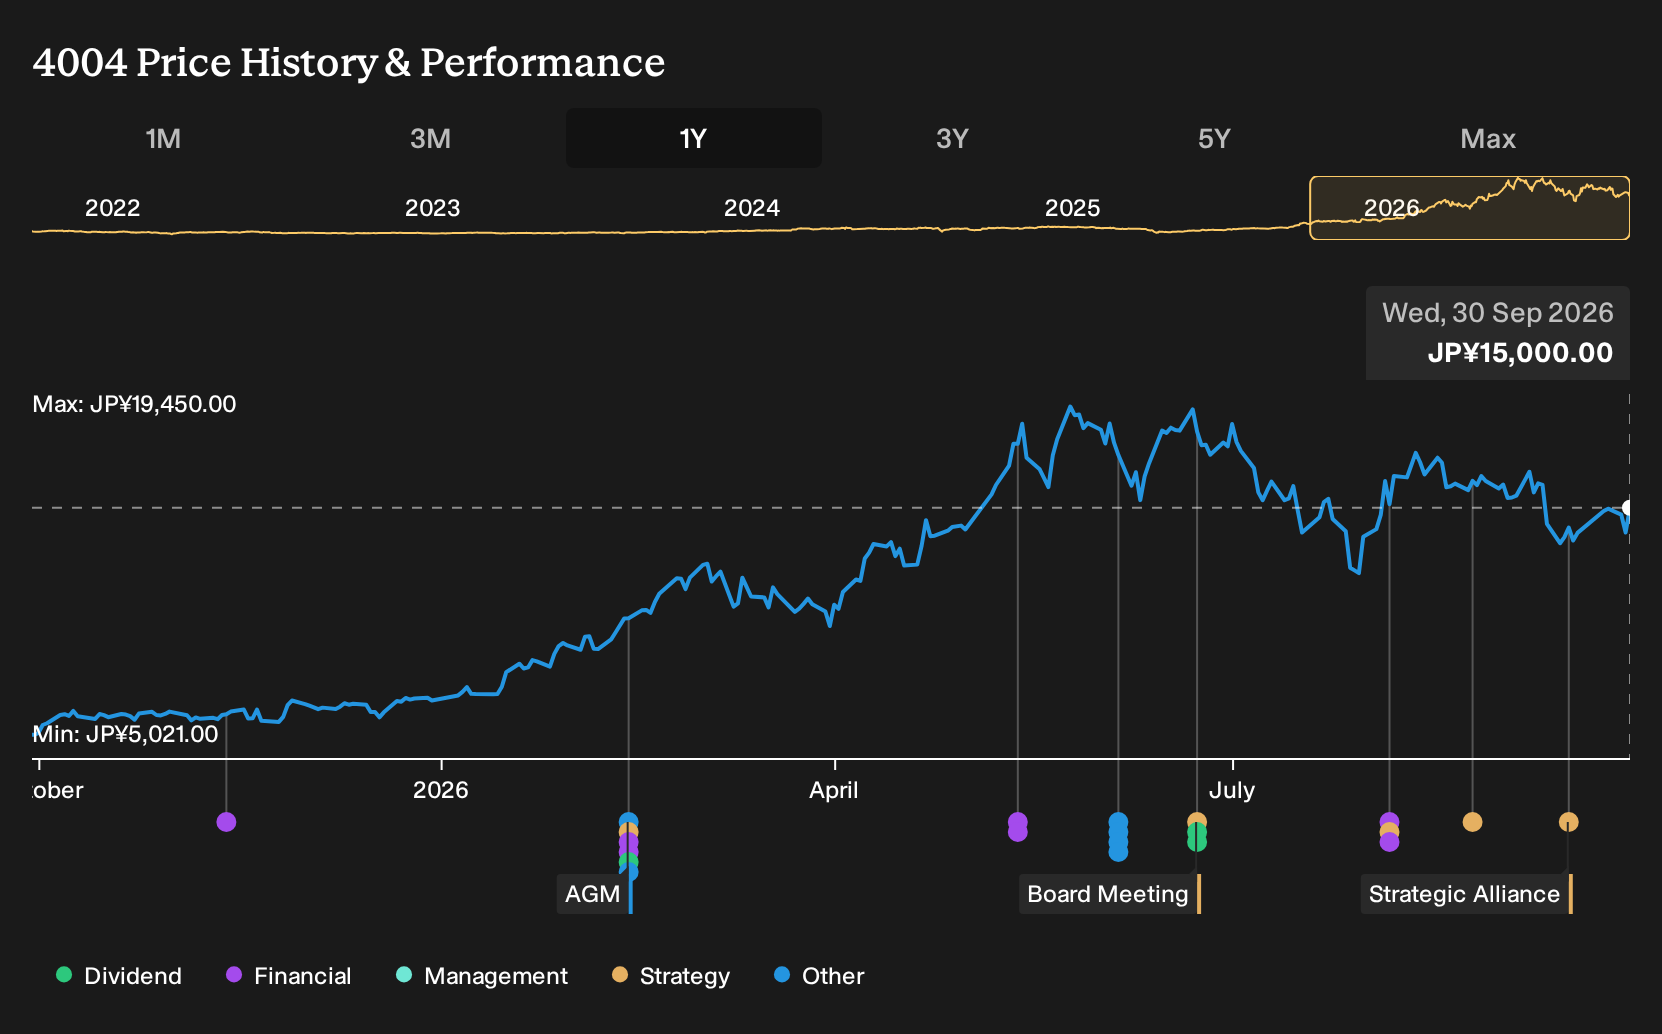The image size is (1662, 1034).
Task: Select the 1Y range tab
Action: 694,138
